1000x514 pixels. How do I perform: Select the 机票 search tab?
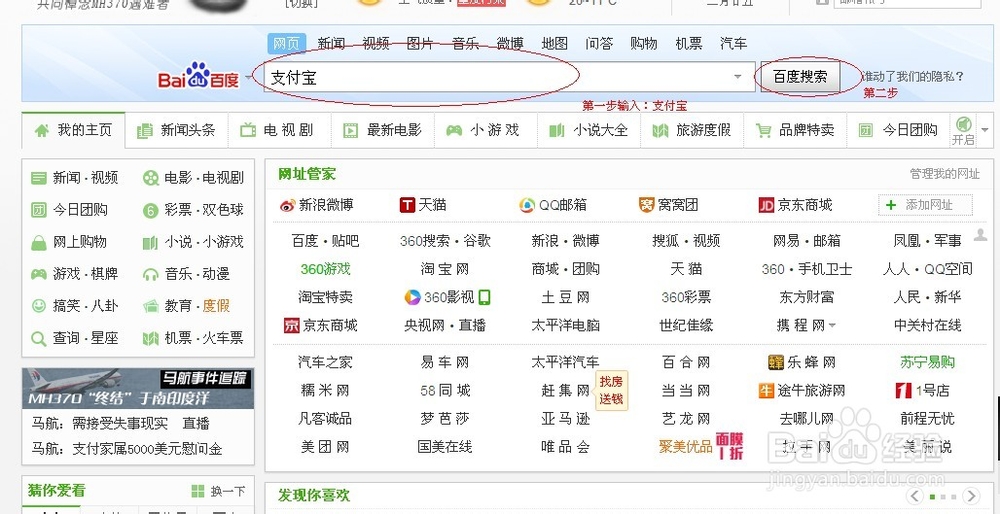click(x=688, y=43)
